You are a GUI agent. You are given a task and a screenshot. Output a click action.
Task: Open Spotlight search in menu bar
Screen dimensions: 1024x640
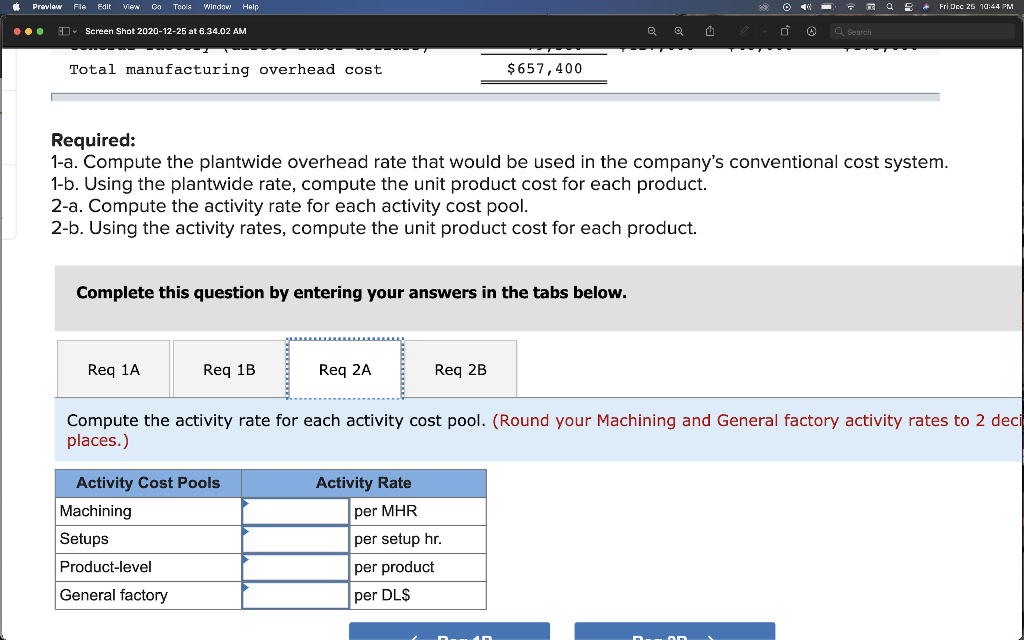point(889,7)
